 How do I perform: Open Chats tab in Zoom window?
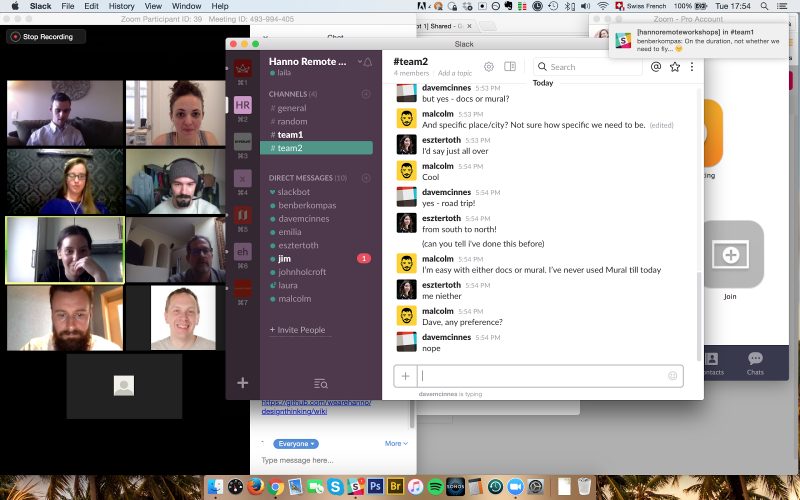tap(755, 363)
